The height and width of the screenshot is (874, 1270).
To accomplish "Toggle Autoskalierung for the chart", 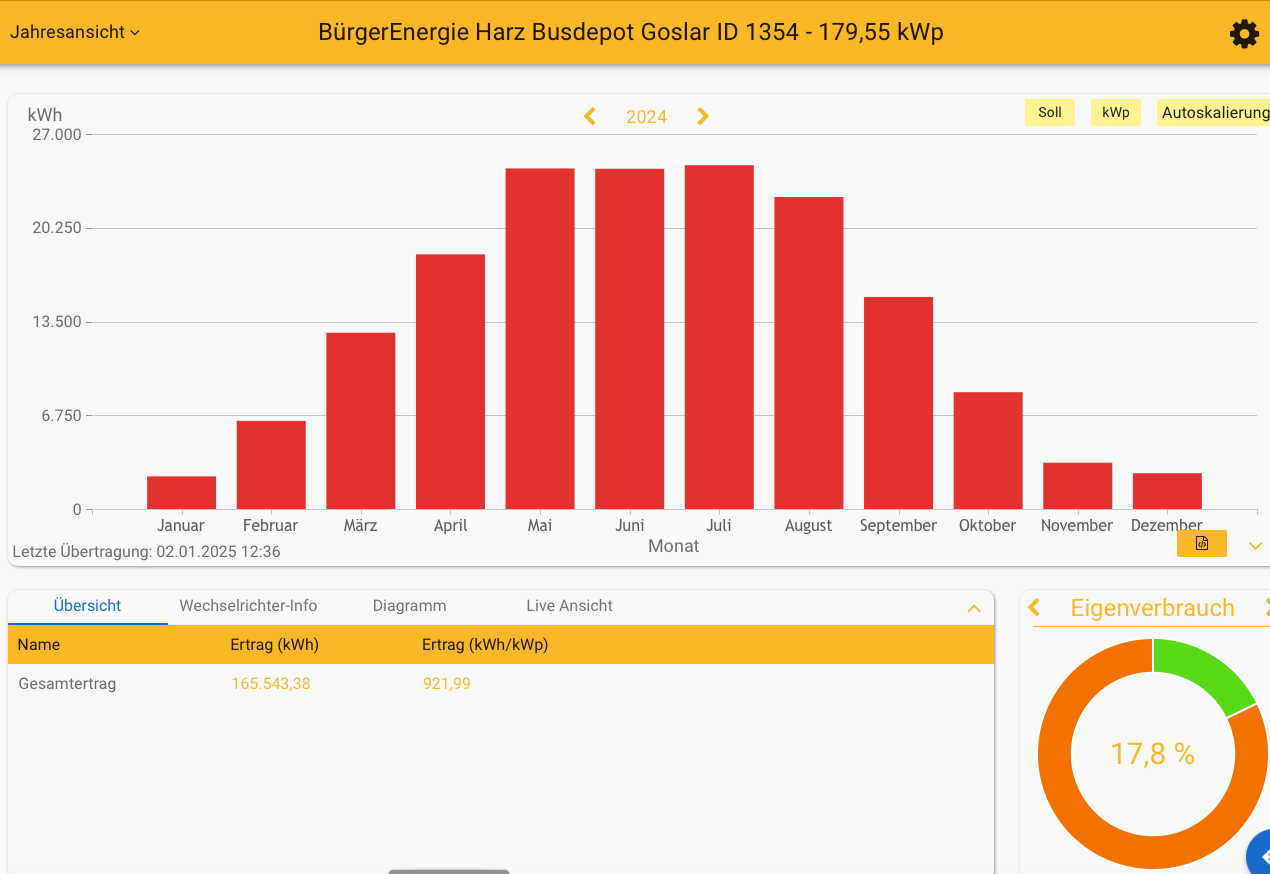I will tap(1214, 113).
